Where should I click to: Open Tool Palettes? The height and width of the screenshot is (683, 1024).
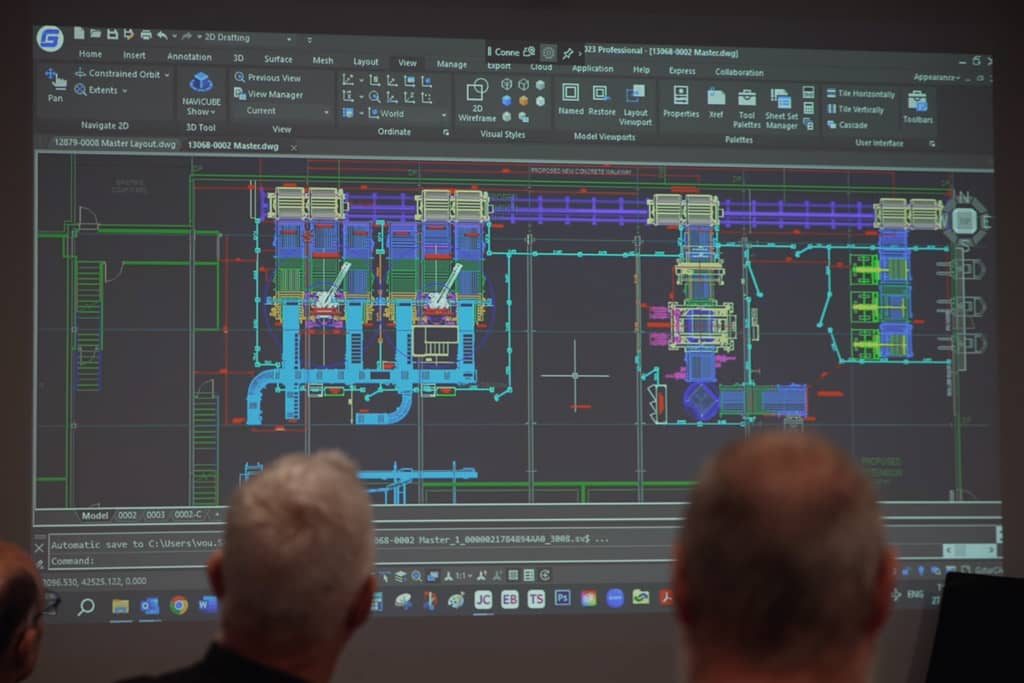click(746, 108)
